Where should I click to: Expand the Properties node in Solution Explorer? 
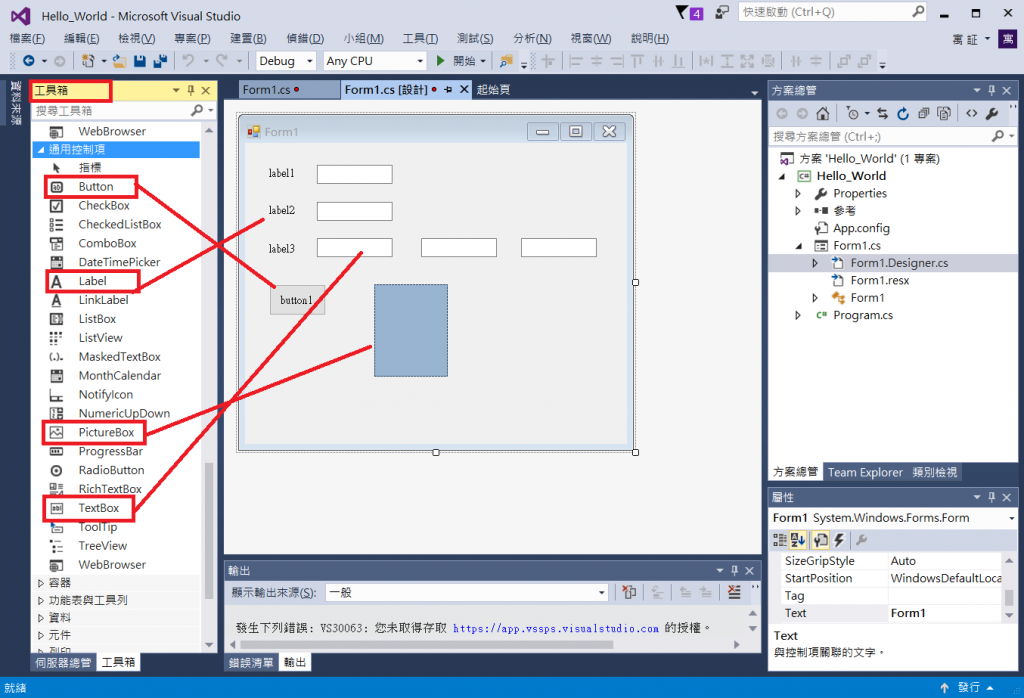(798, 193)
